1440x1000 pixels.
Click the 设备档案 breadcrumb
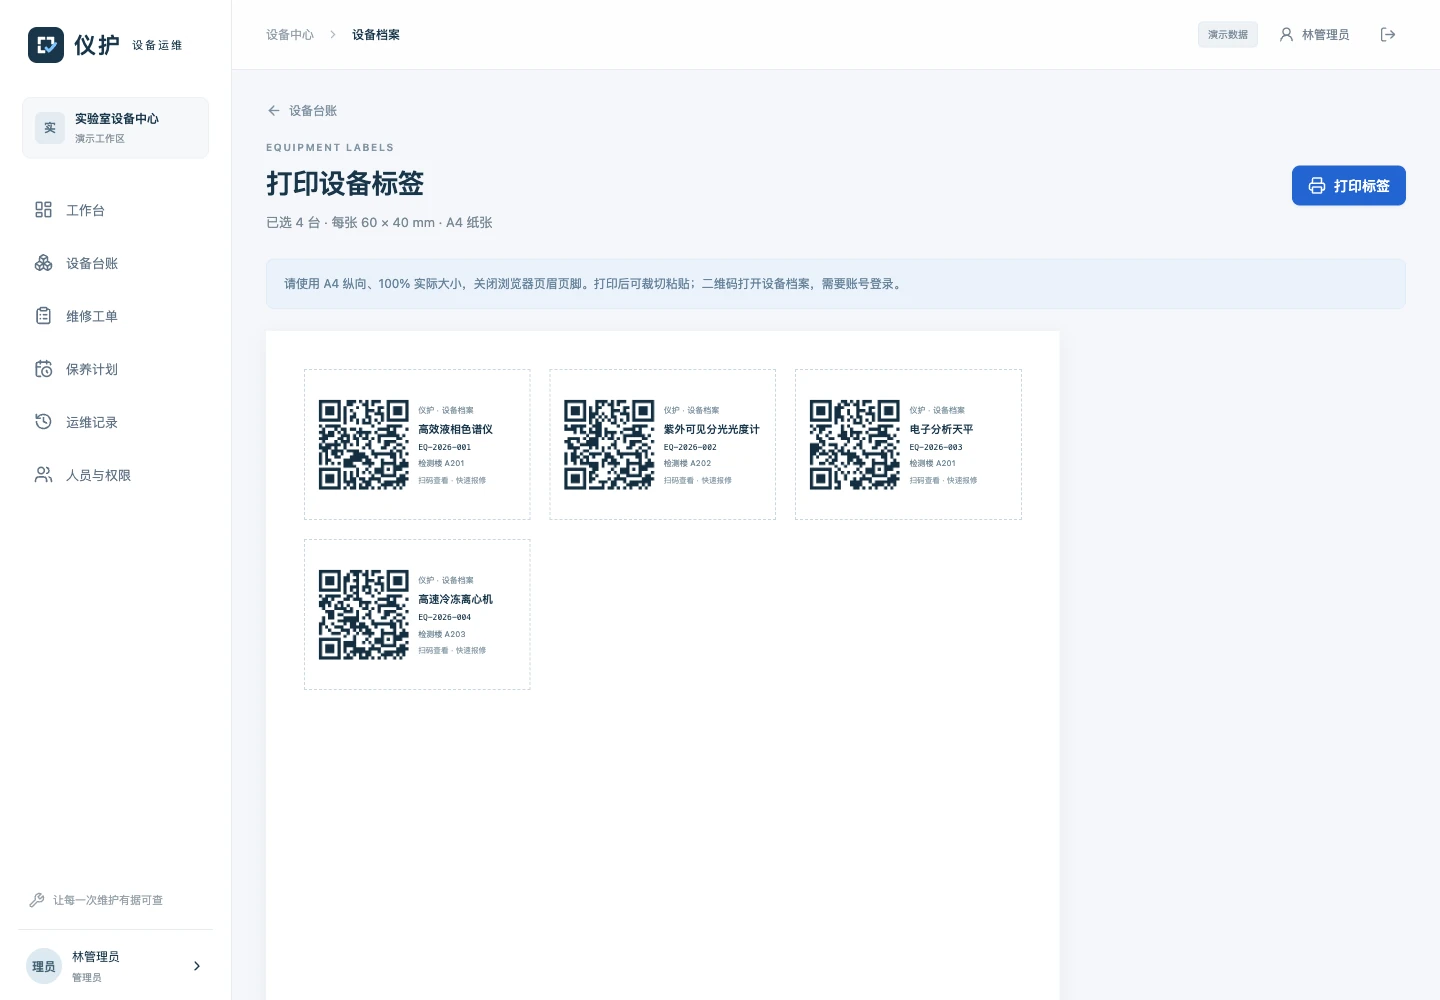[x=376, y=35]
